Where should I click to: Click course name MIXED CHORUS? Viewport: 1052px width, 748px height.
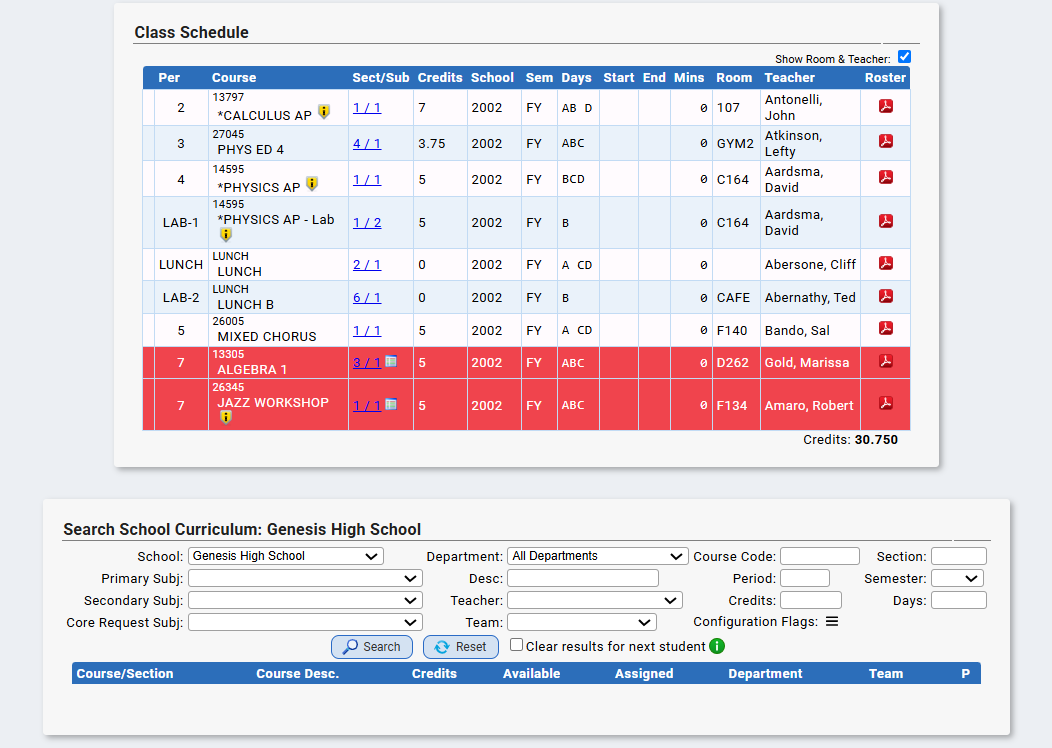pos(267,337)
